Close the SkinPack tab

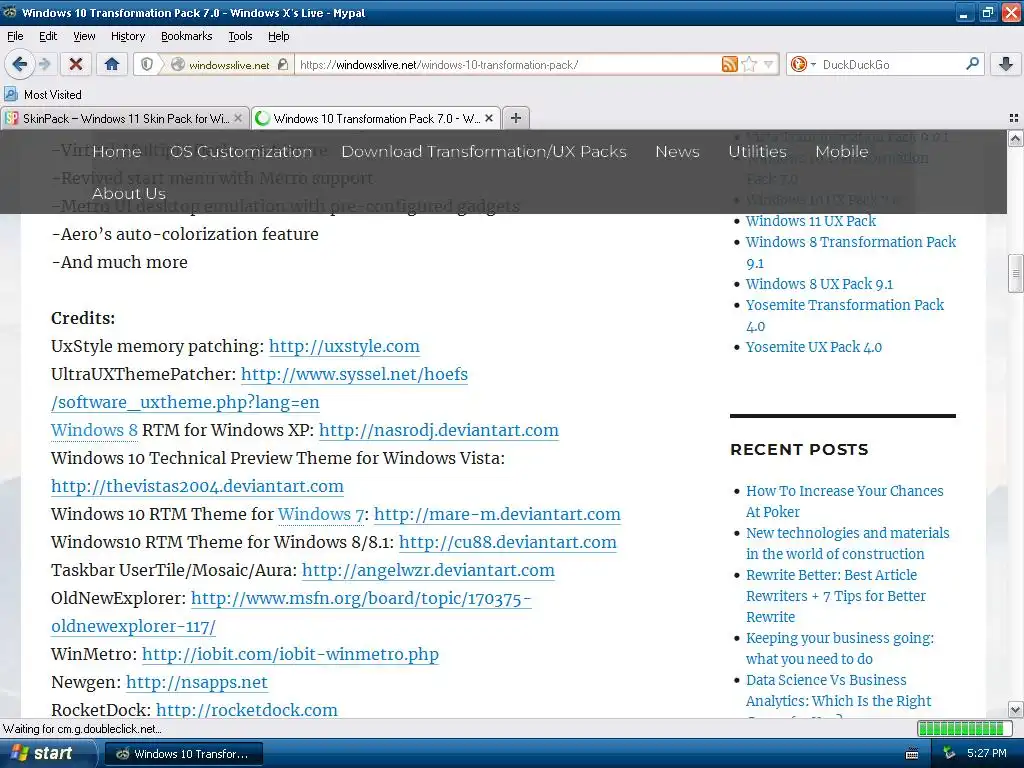pos(238,118)
